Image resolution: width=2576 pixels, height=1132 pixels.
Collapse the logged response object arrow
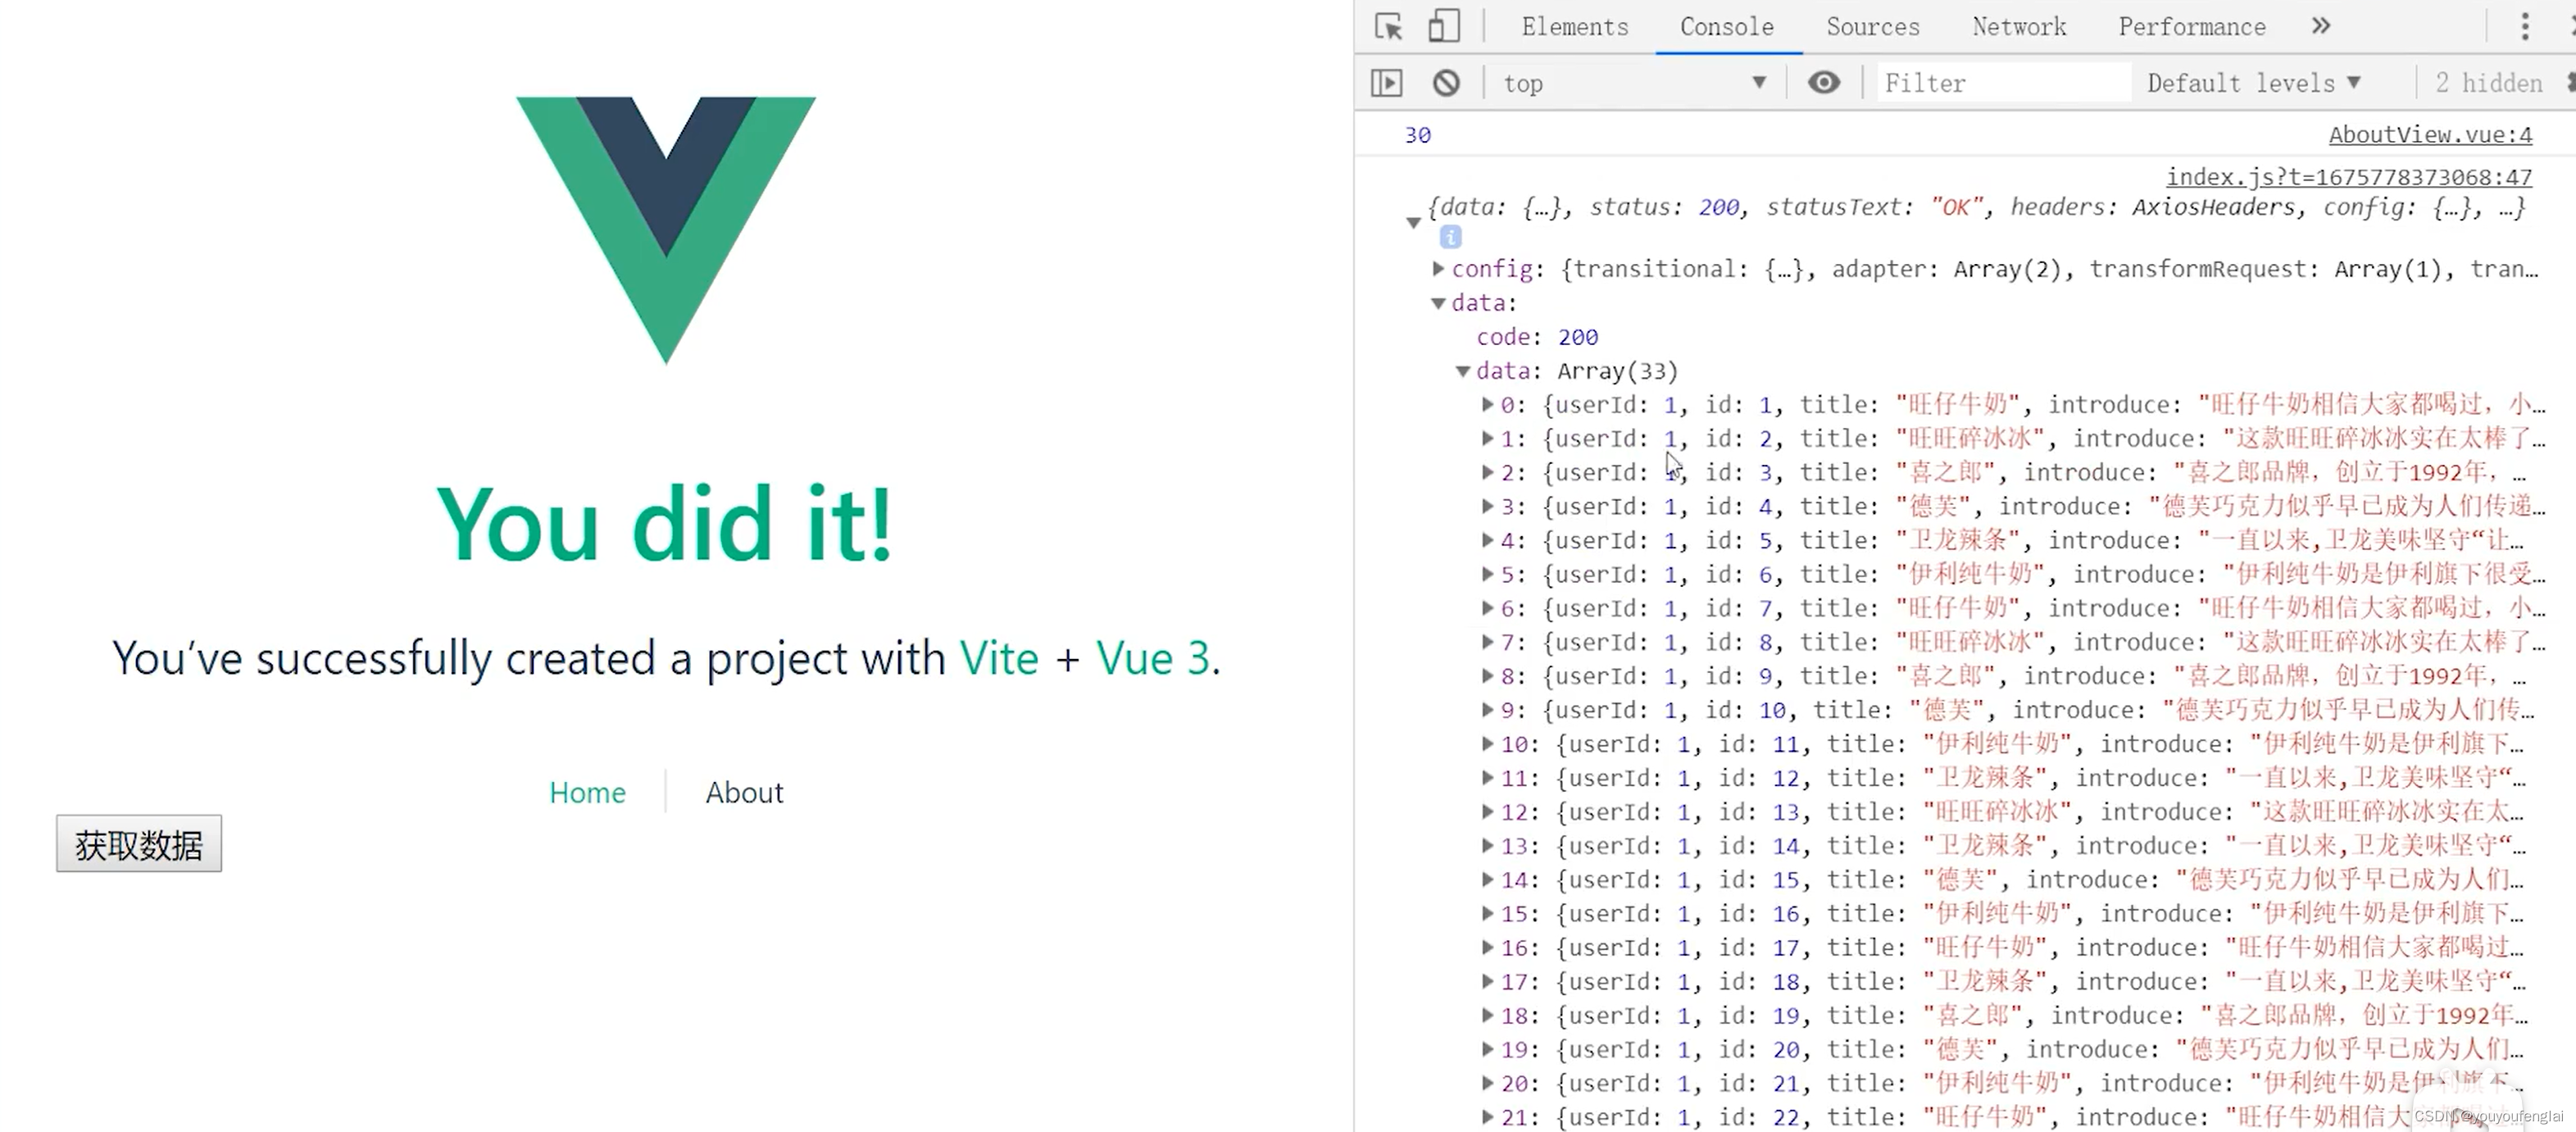click(1413, 222)
